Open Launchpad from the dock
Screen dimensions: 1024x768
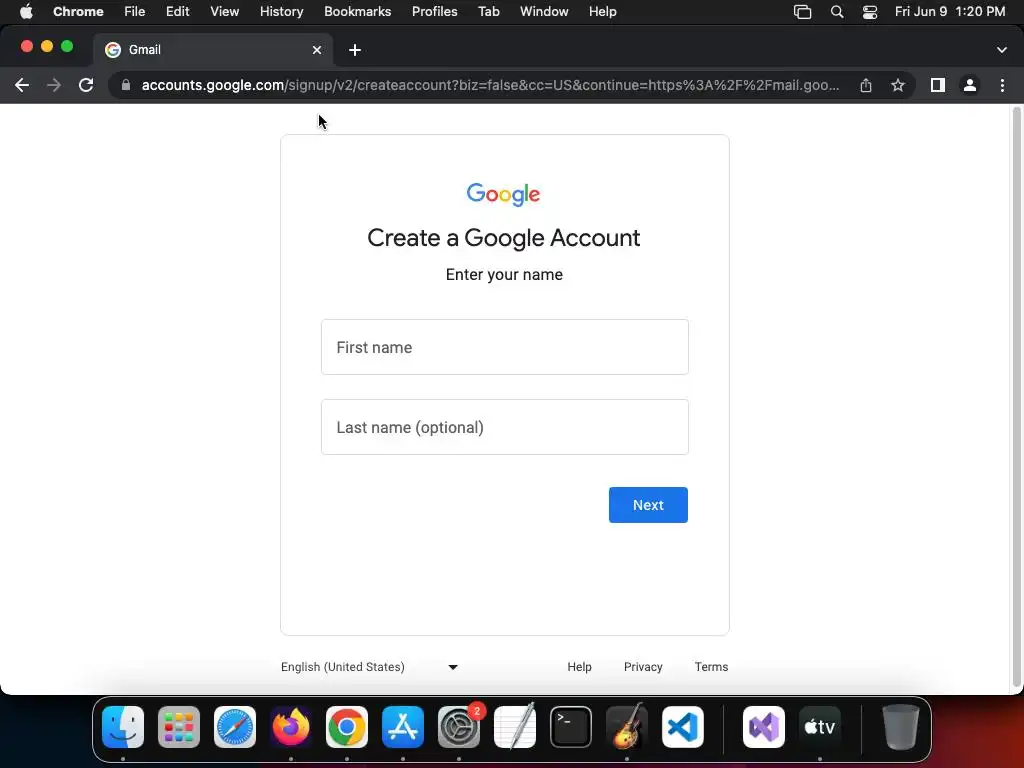point(179,727)
